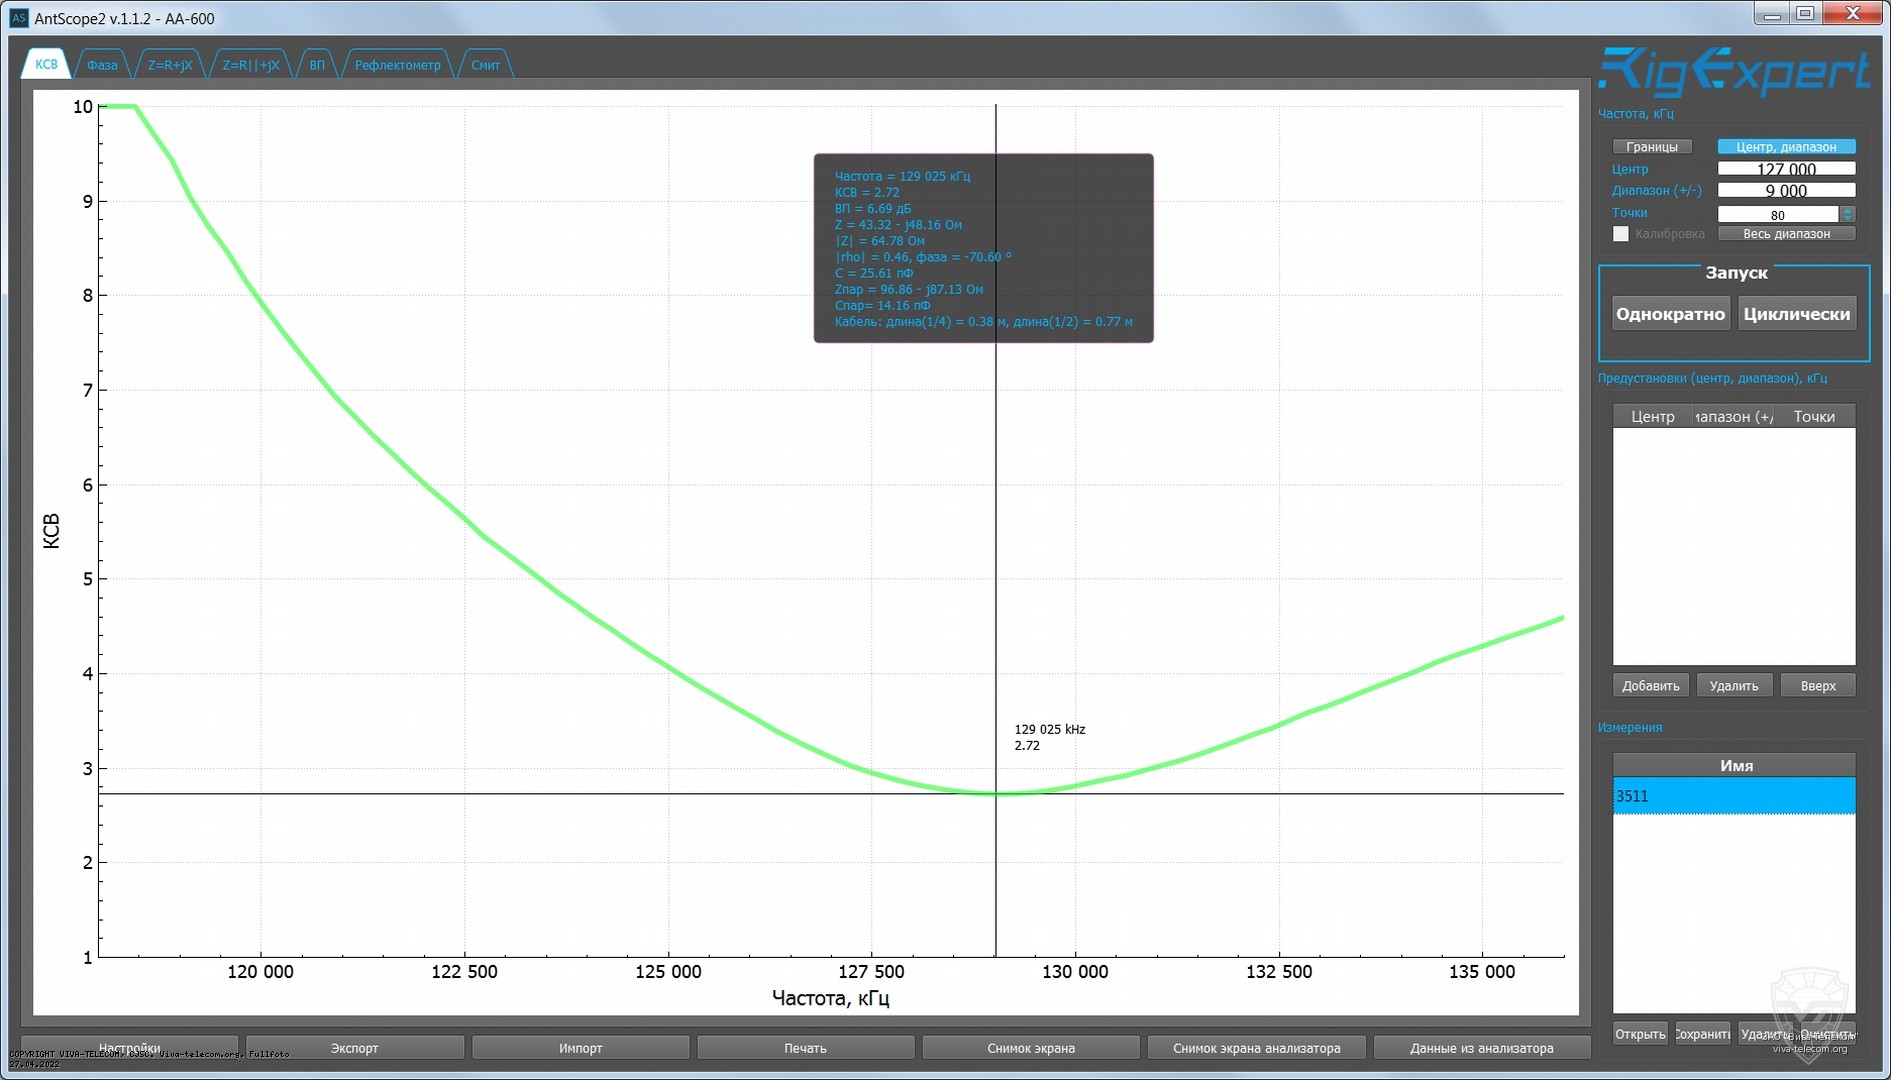Click the AntScope2 title bar app icon

18,18
